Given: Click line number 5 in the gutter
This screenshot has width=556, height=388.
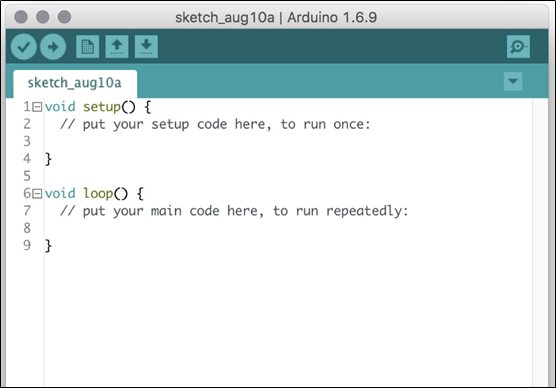Looking at the screenshot, I should (x=27, y=176).
